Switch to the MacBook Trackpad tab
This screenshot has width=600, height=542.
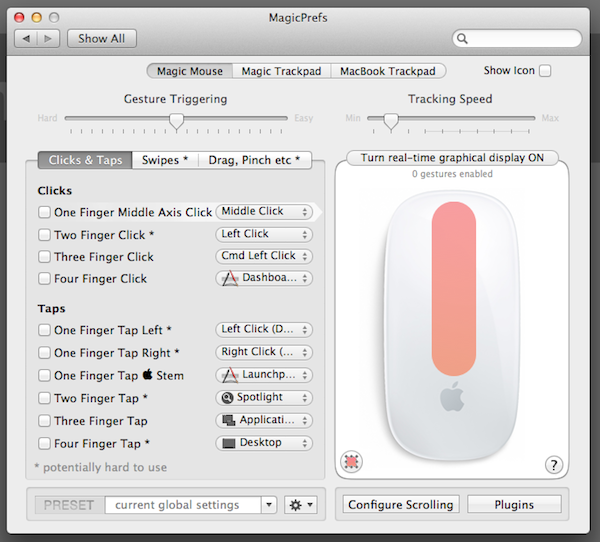point(388,71)
